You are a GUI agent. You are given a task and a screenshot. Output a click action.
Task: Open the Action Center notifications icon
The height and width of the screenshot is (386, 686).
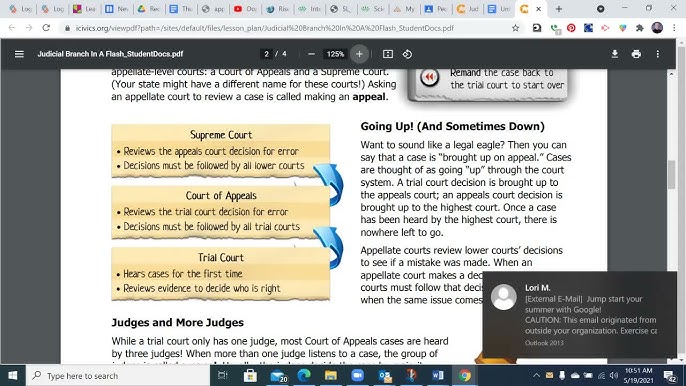(670, 375)
